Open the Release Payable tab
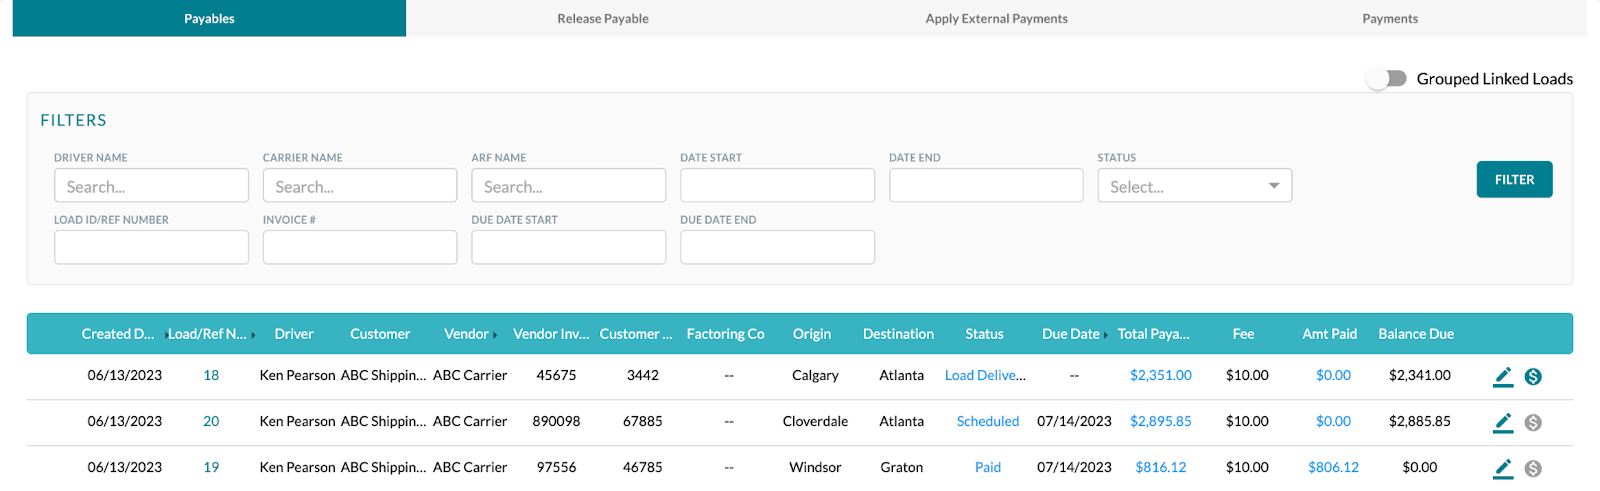The width and height of the screenshot is (1600, 491). coord(603,18)
